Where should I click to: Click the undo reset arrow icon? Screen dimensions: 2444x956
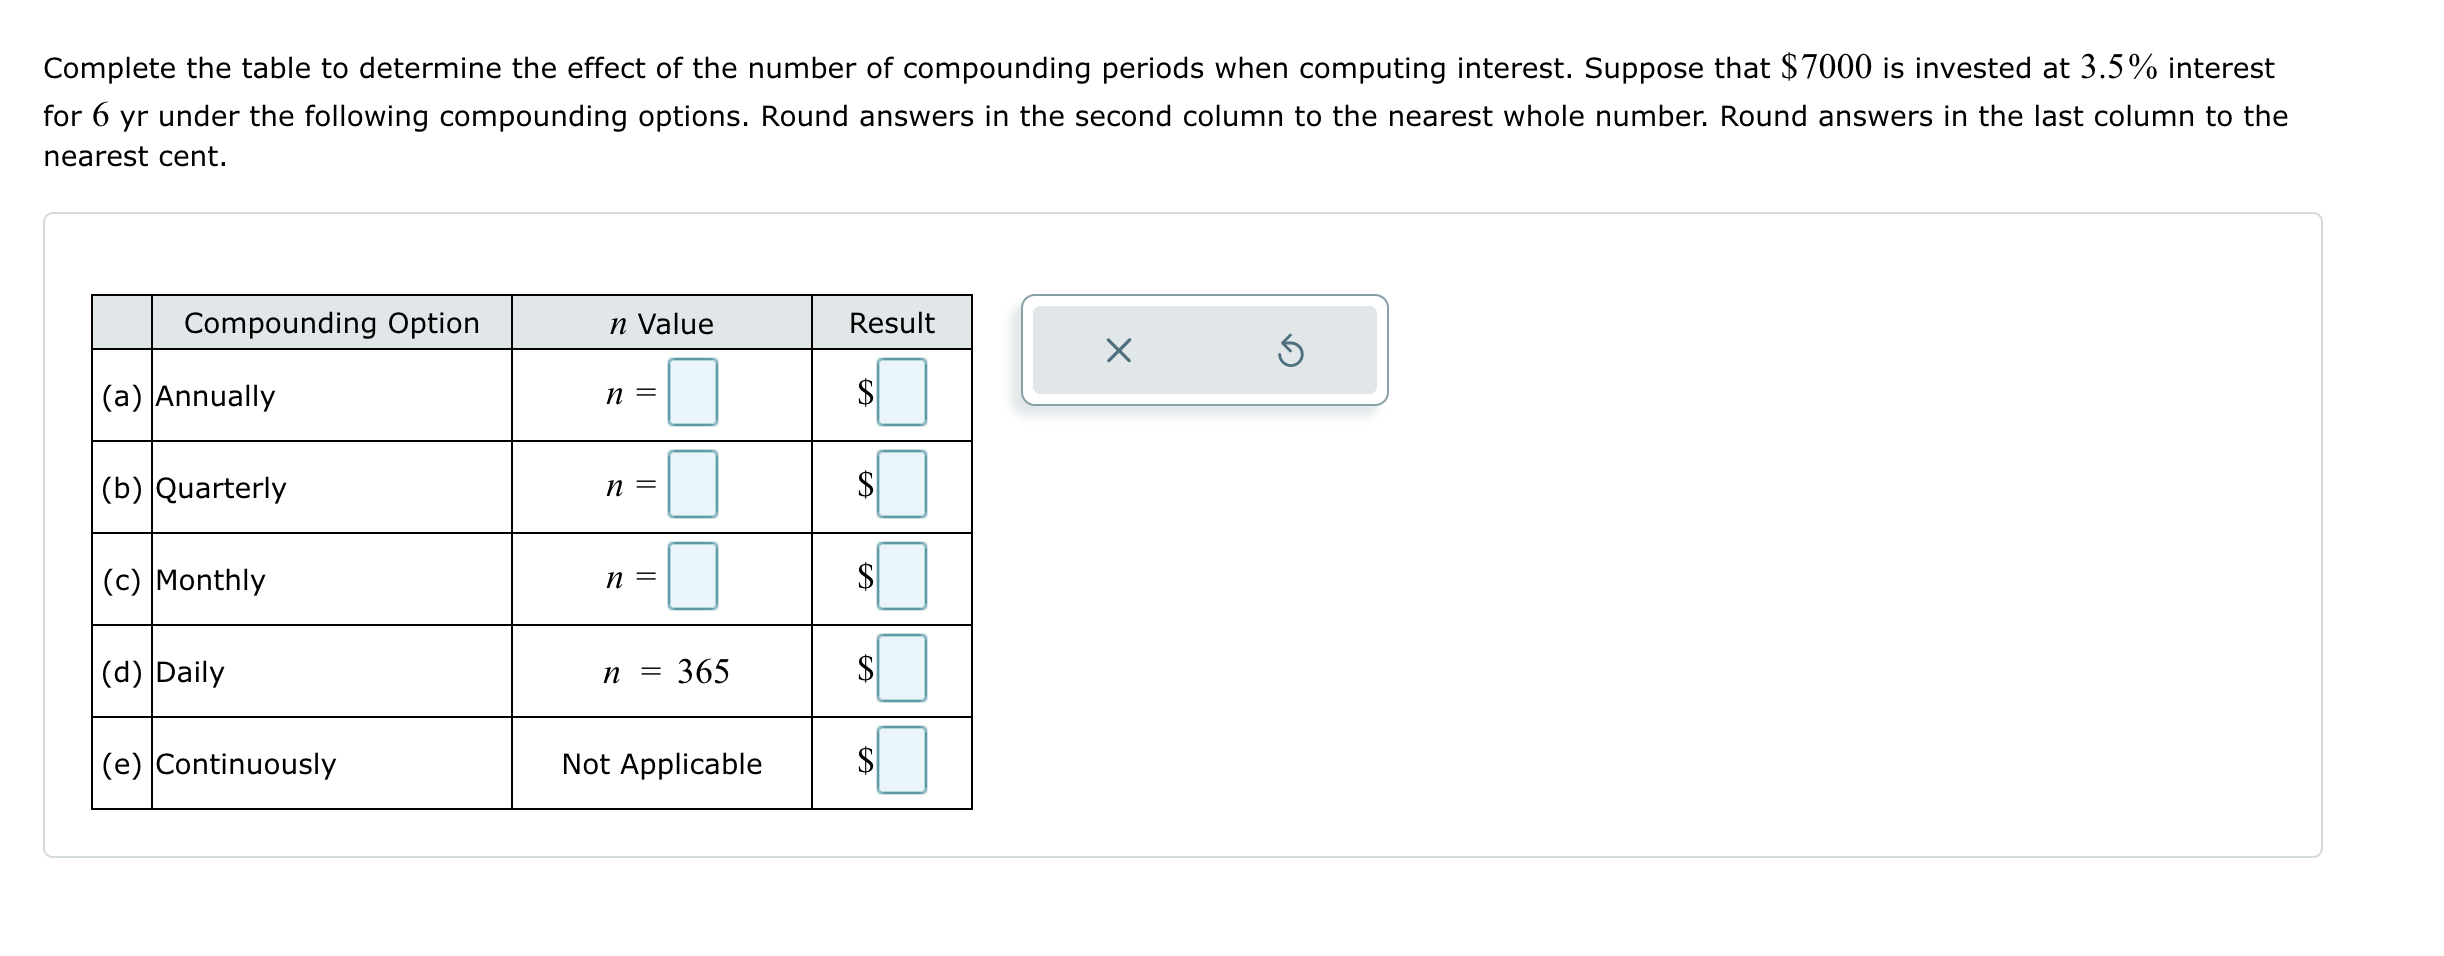pyautogui.click(x=1290, y=349)
